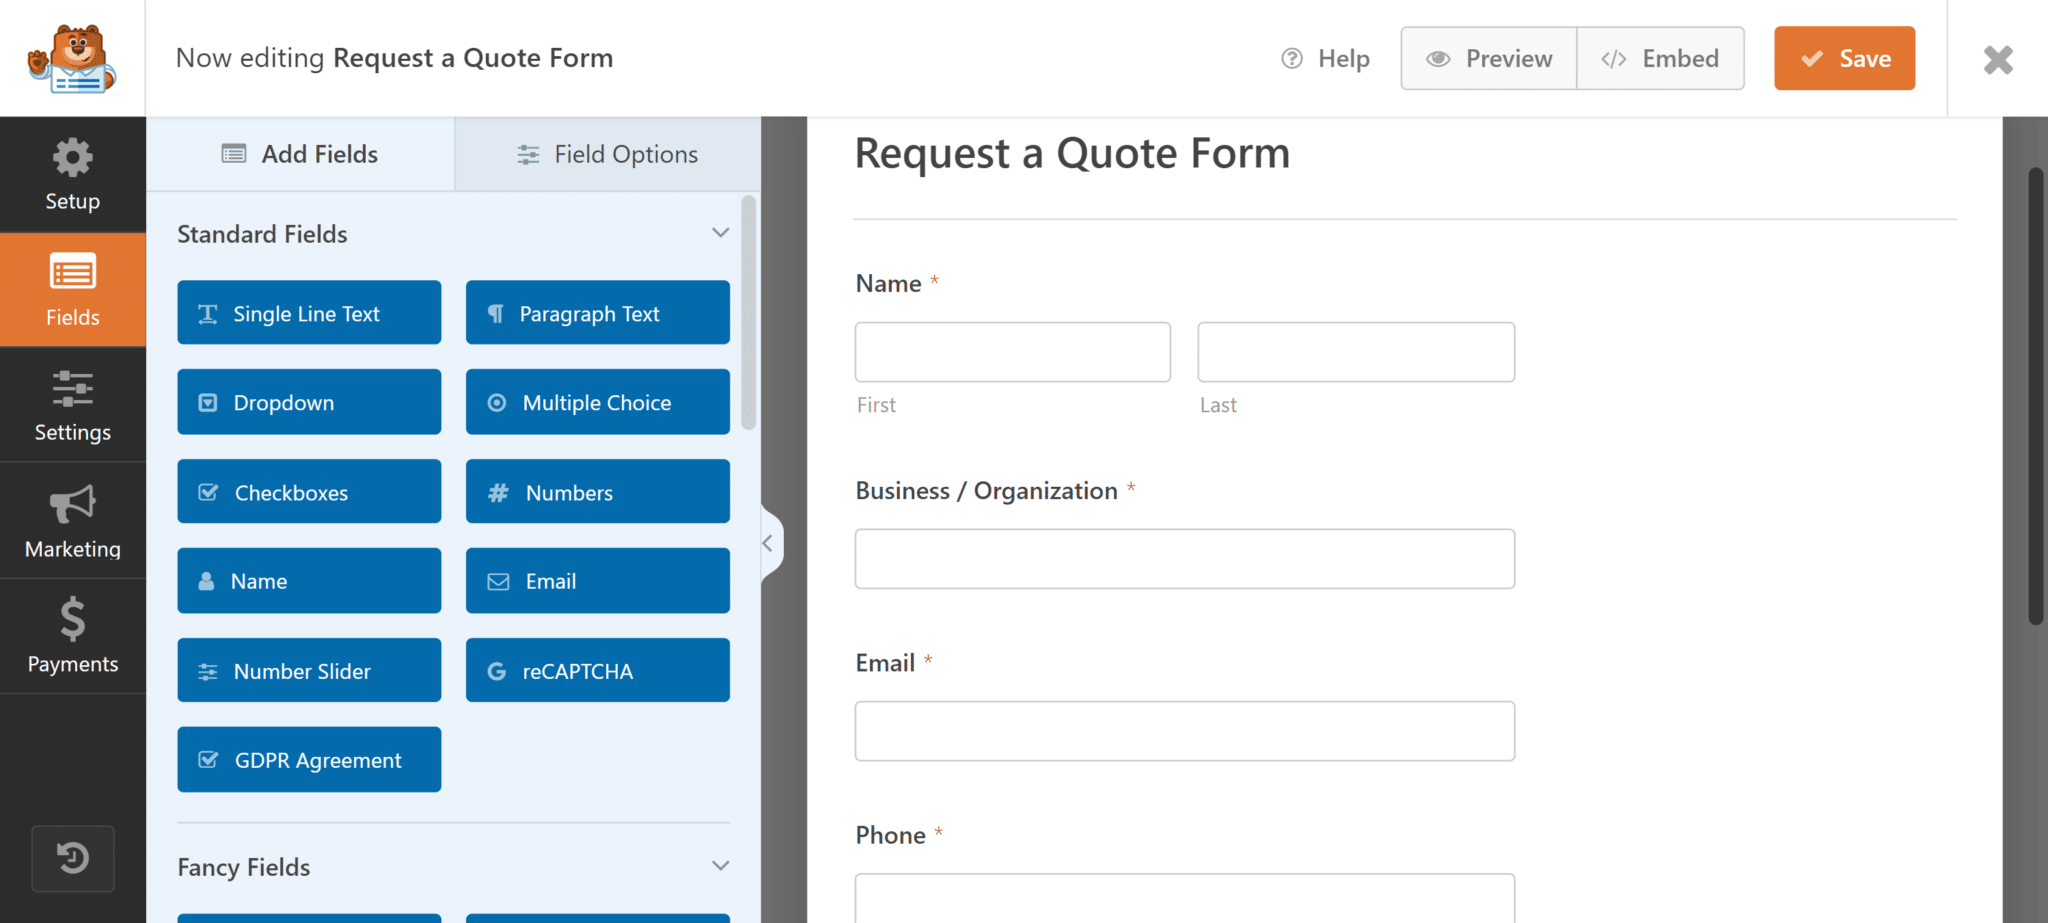Switch to the Add Fields tab
Image resolution: width=2048 pixels, height=923 pixels.
point(300,154)
